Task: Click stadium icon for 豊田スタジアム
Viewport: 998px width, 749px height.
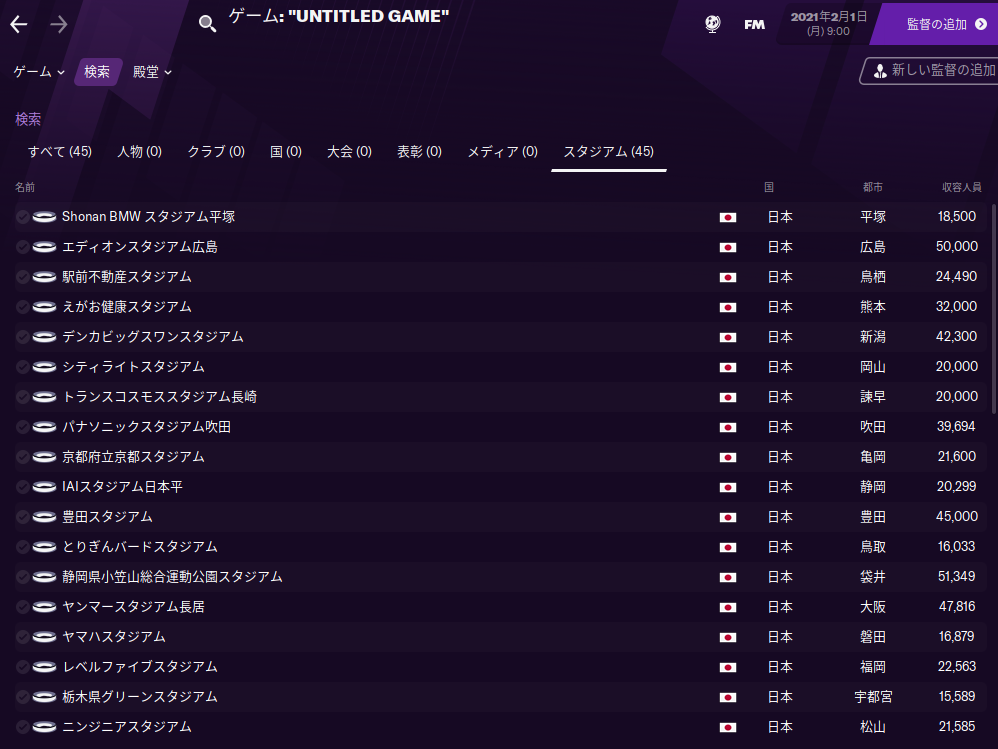Action: (45, 517)
